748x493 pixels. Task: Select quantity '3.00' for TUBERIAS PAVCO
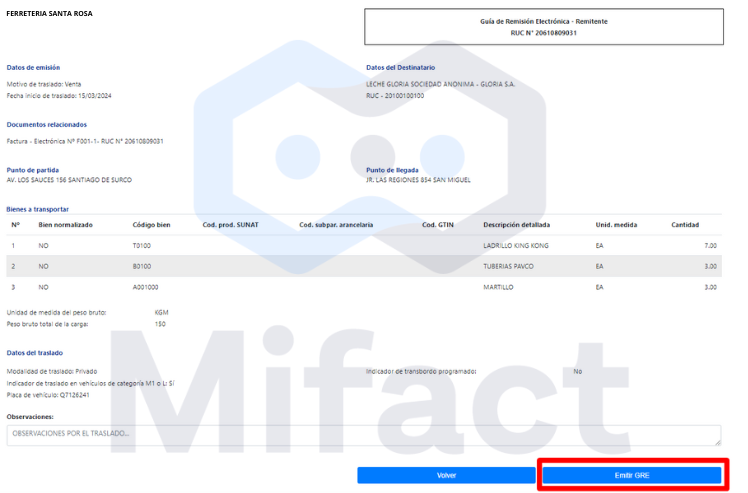tap(710, 267)
